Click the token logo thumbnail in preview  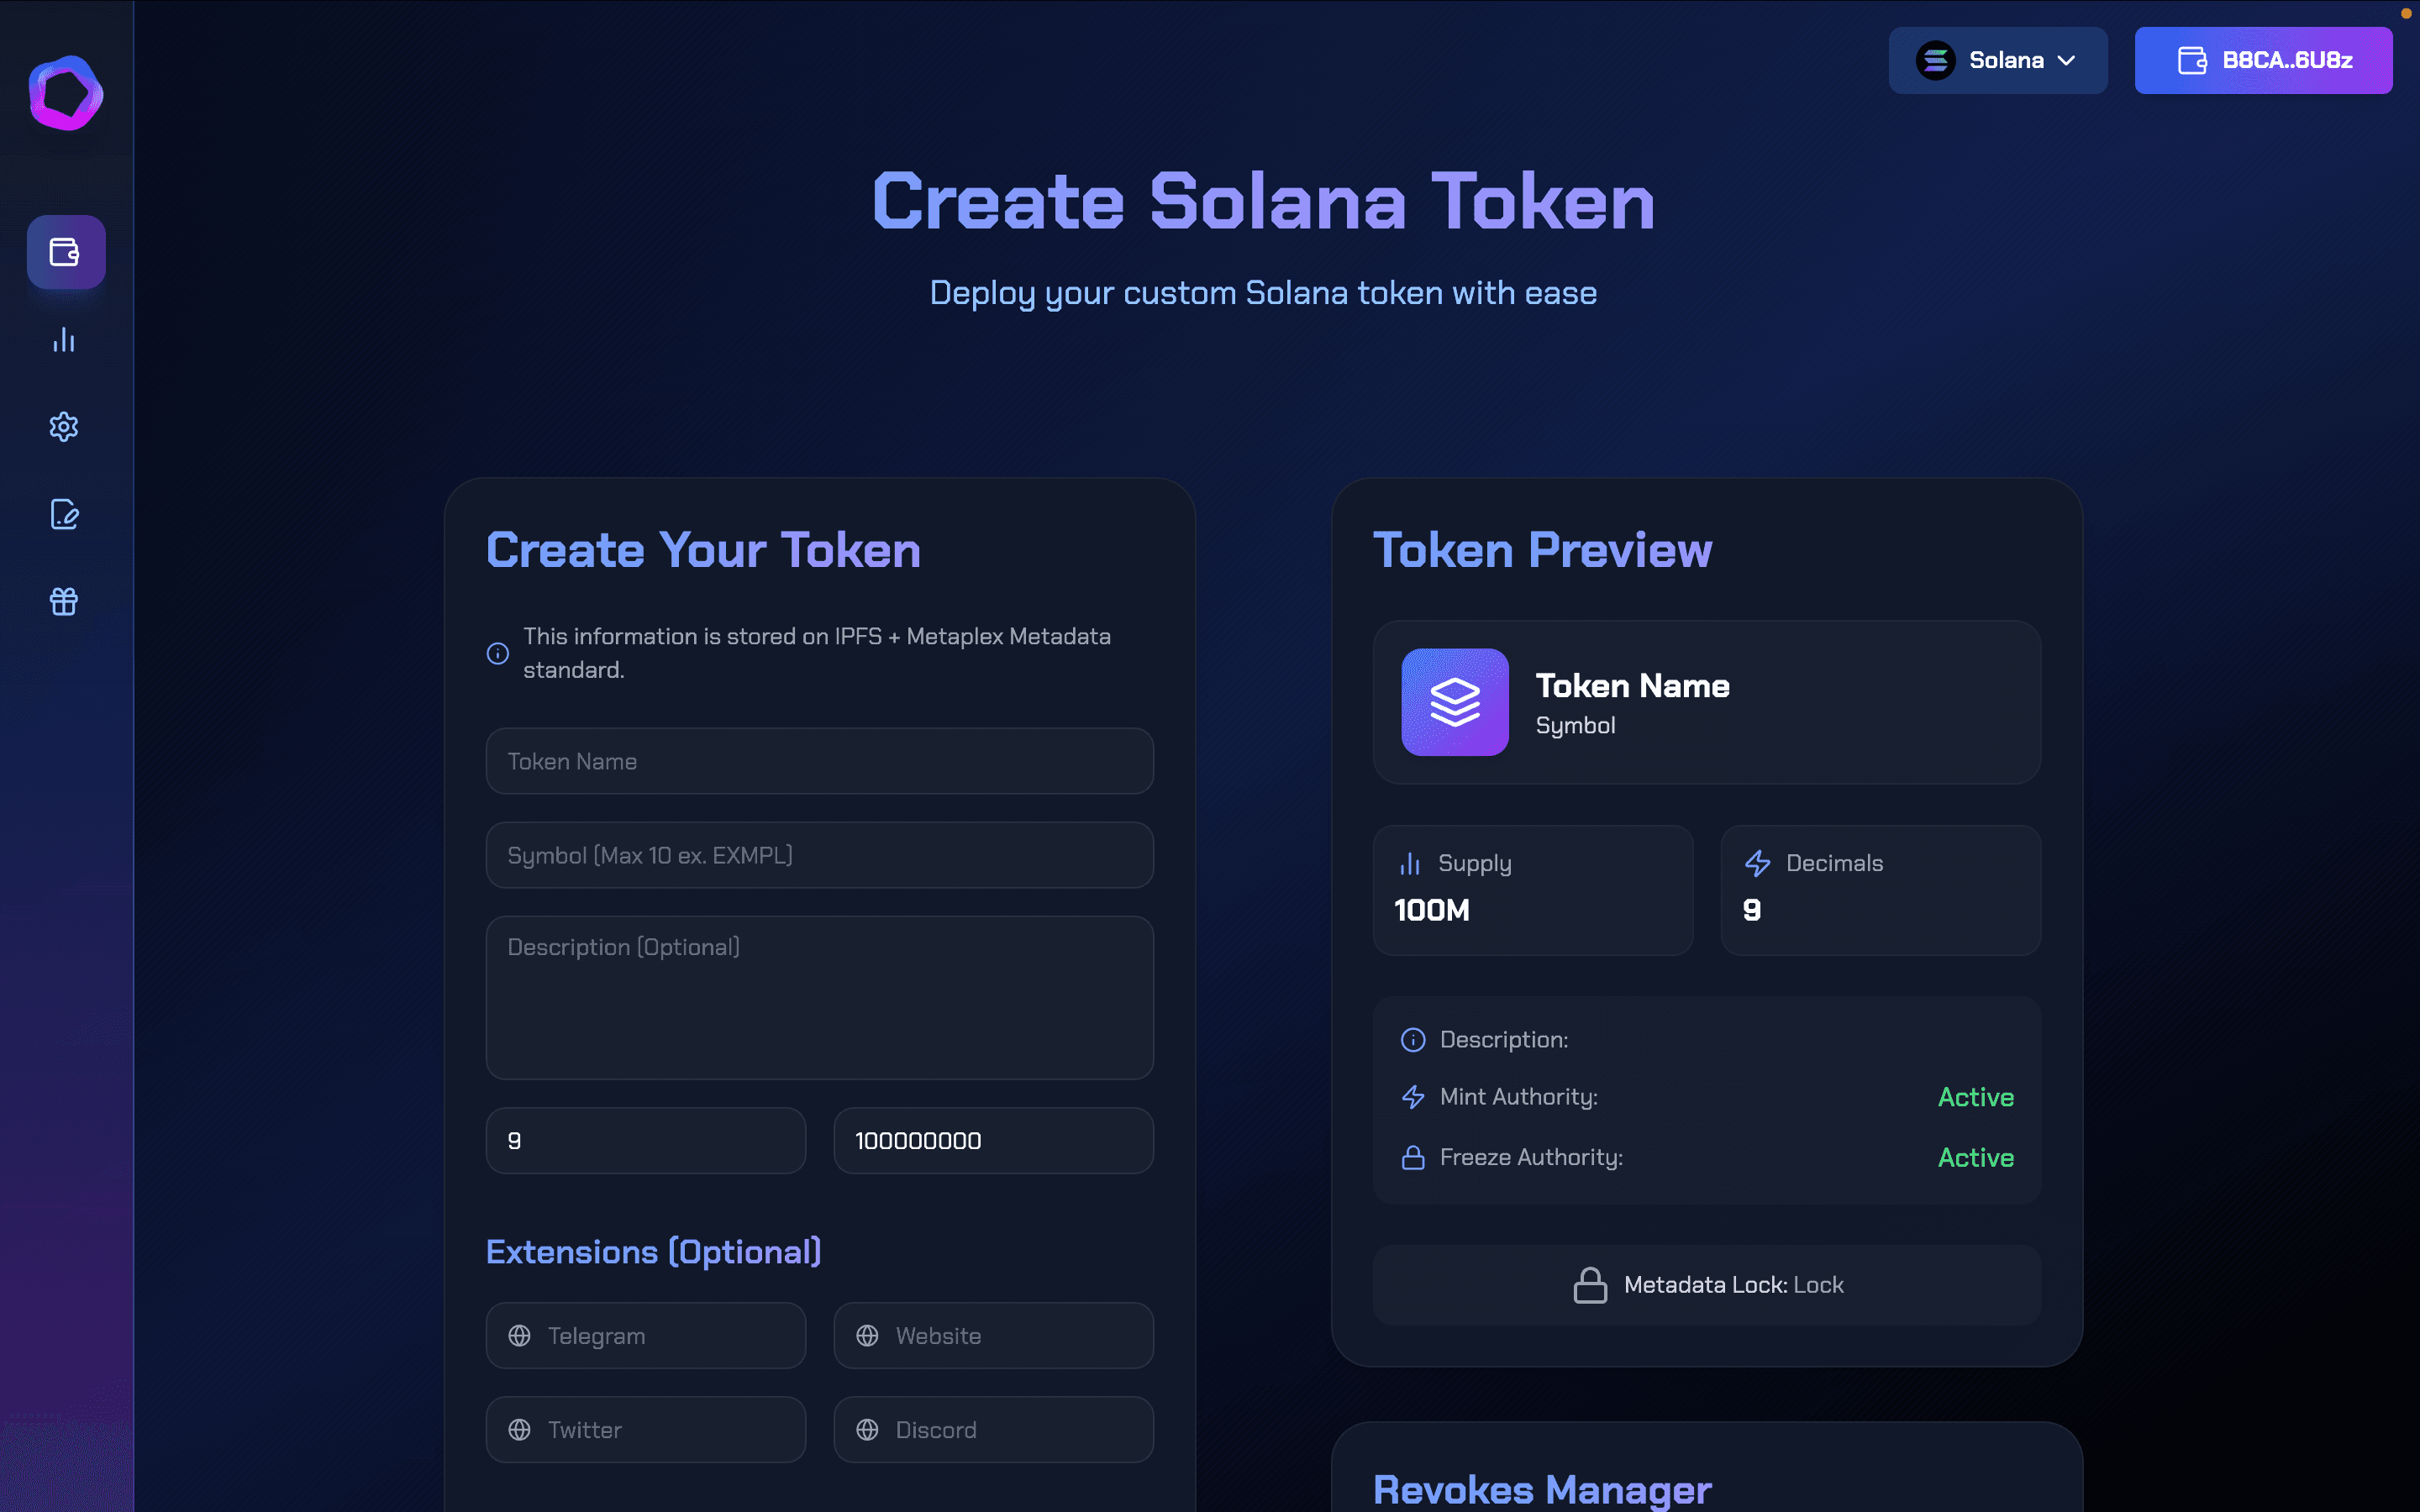(1454, 702)
